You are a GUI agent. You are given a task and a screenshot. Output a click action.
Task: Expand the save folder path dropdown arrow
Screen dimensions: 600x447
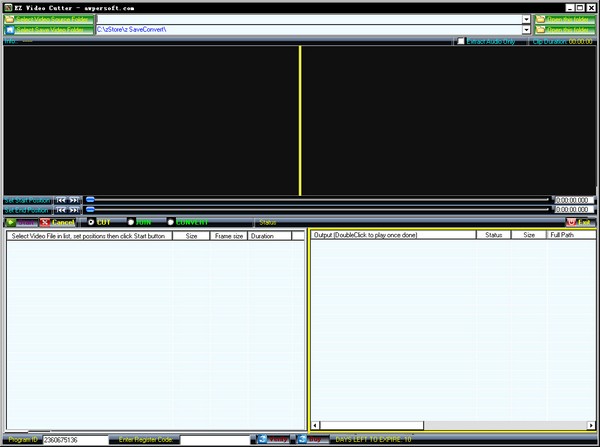click(526, 29)
